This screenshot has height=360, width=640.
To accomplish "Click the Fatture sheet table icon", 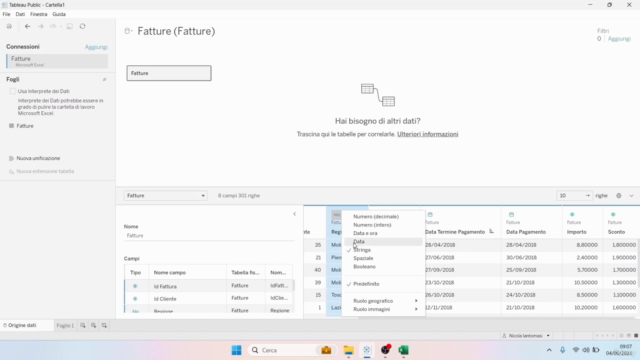I will coord(11,126).
